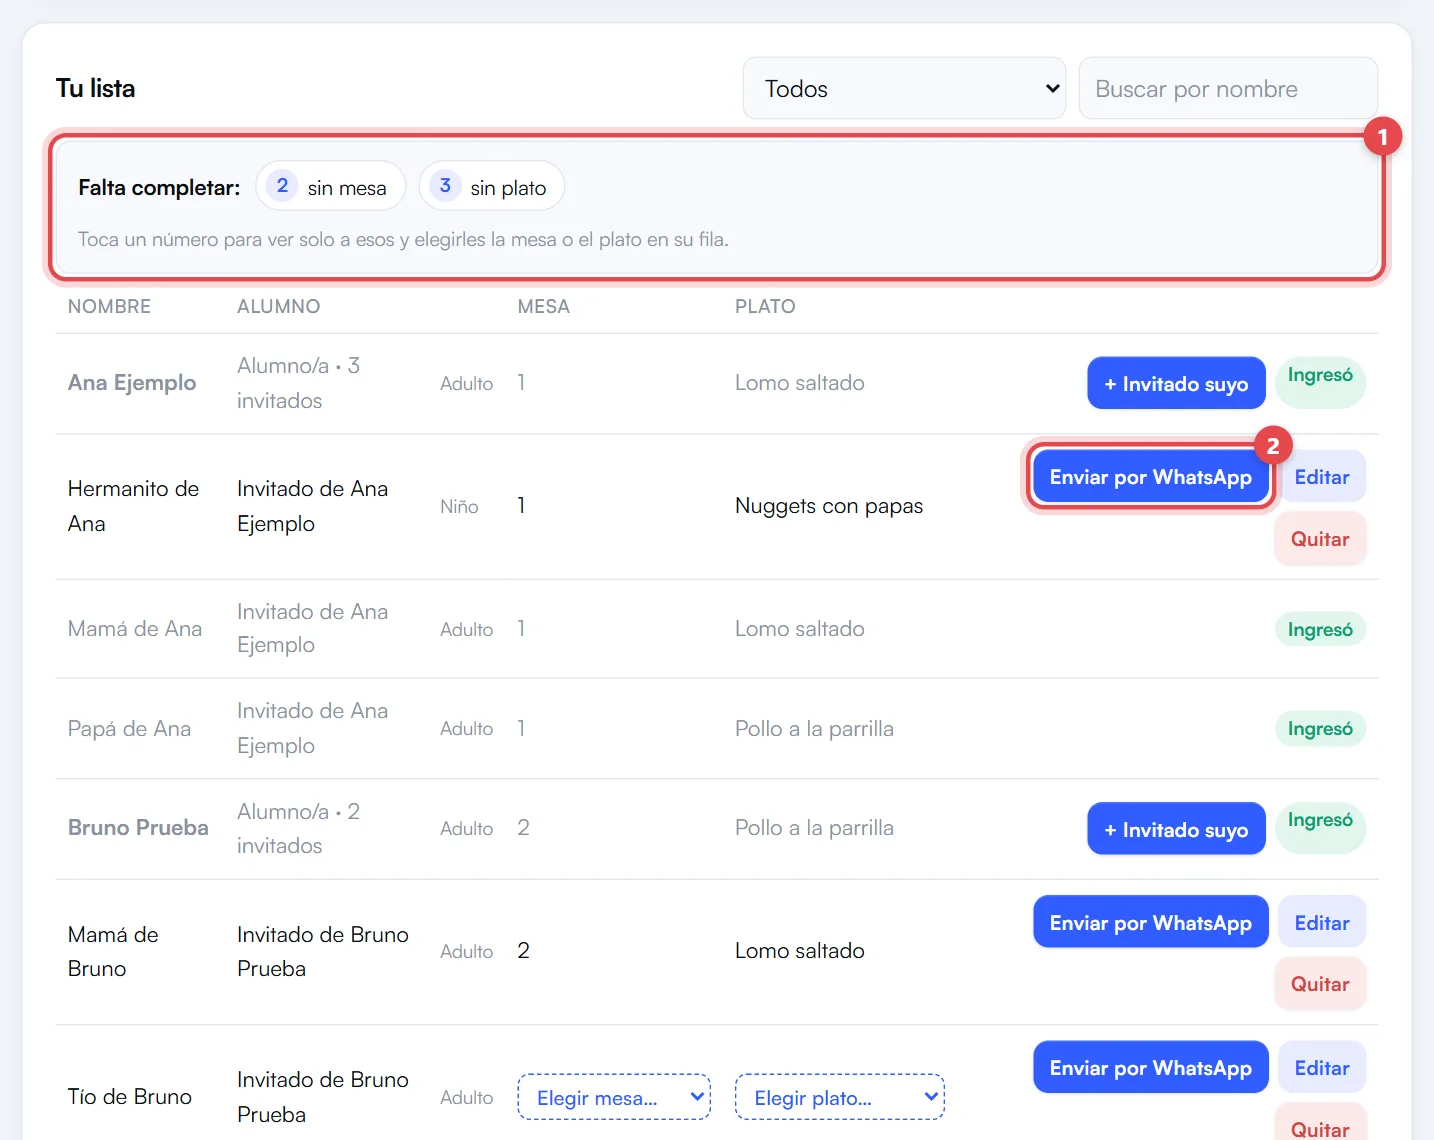Remove Mamá de Bruno with Quitar

[x=1320, y=984]
